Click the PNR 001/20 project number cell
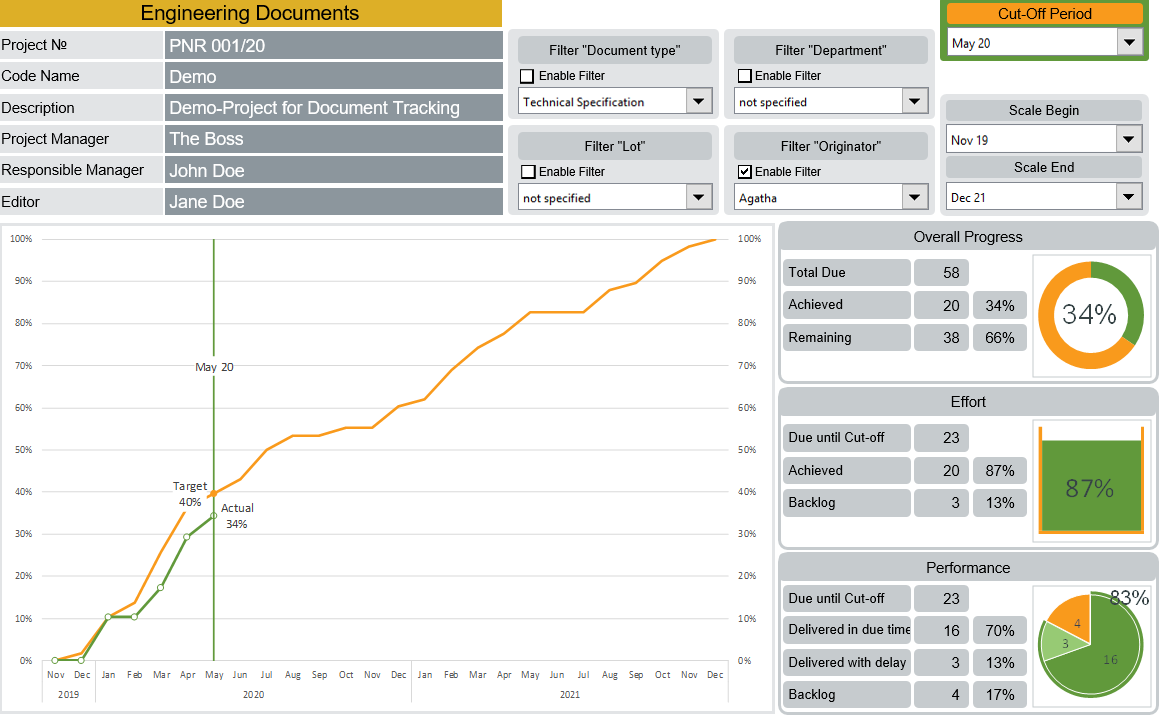 (333, 45)
